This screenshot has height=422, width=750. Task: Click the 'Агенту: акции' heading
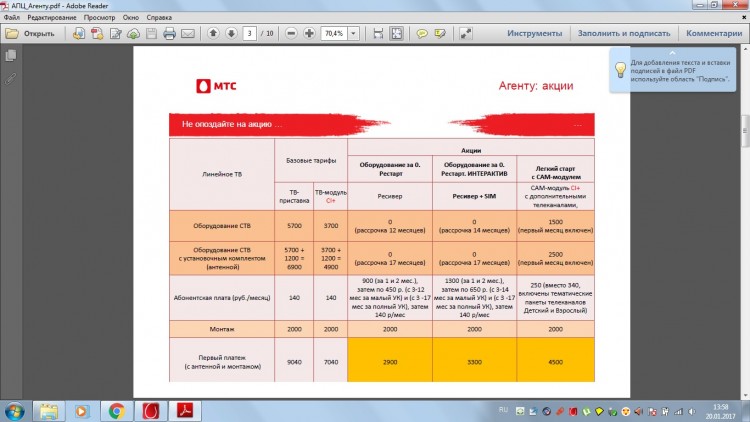536,86
